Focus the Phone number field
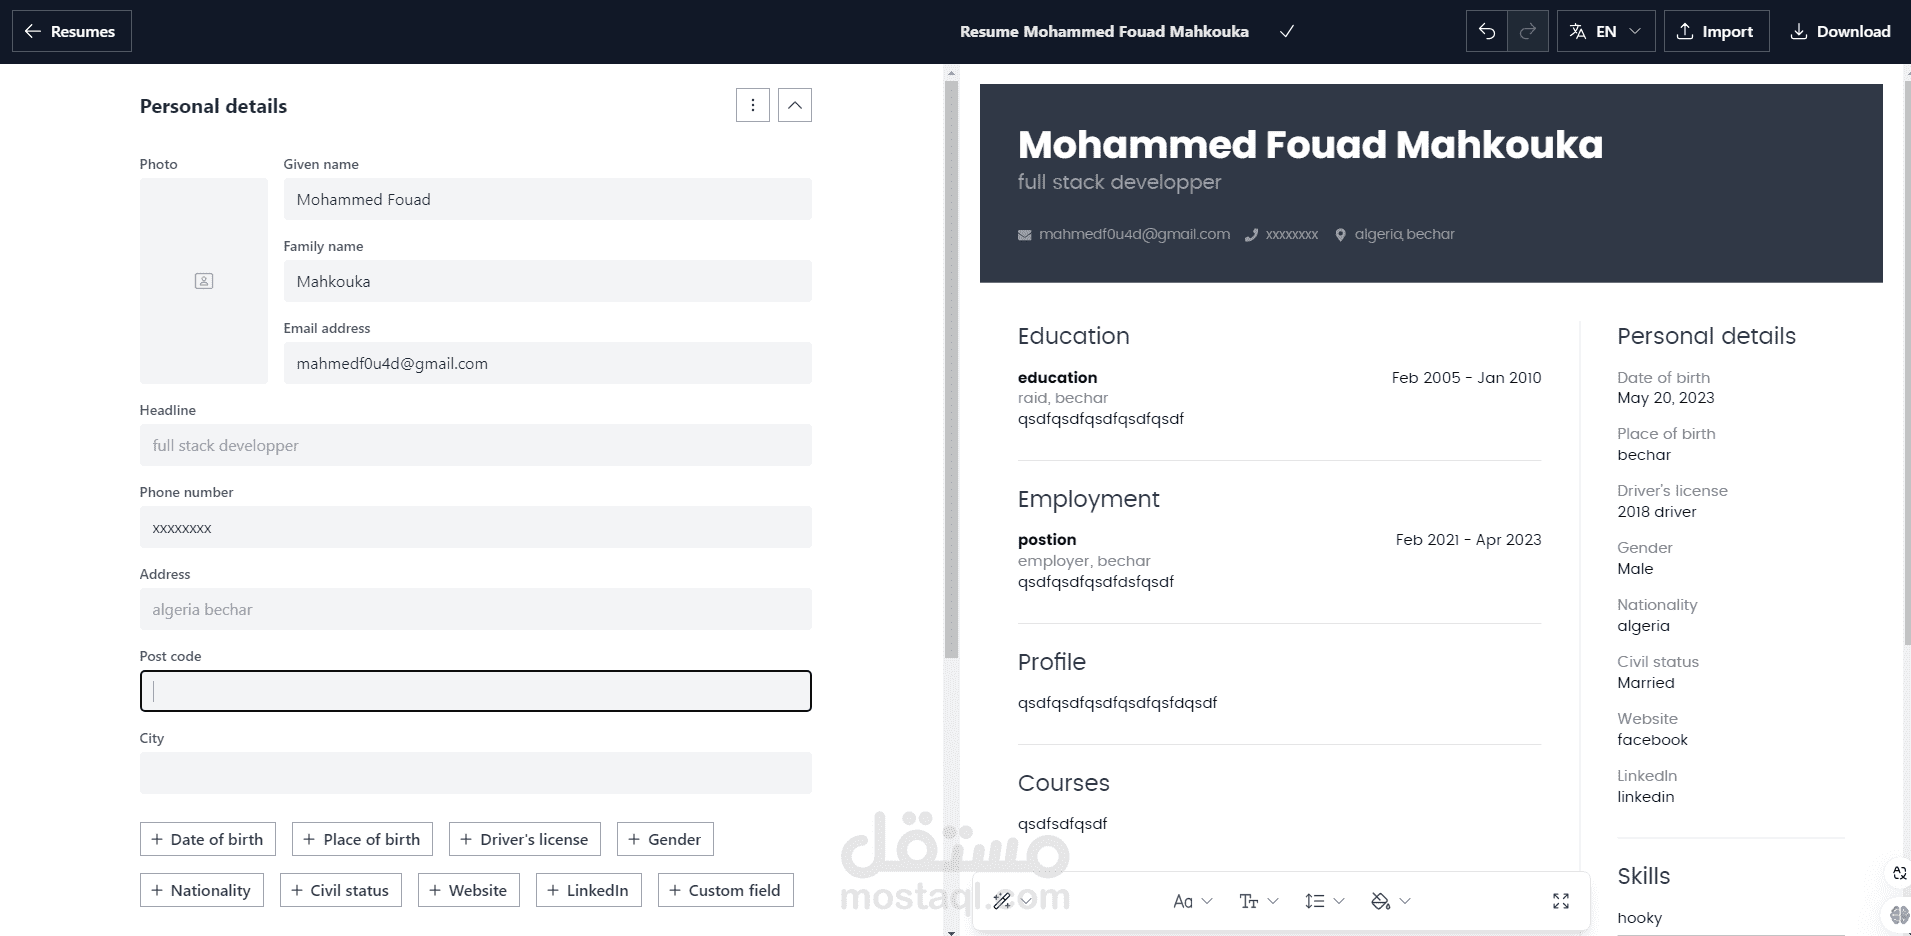Viewport: 1911px width, 936px height. 475,527
